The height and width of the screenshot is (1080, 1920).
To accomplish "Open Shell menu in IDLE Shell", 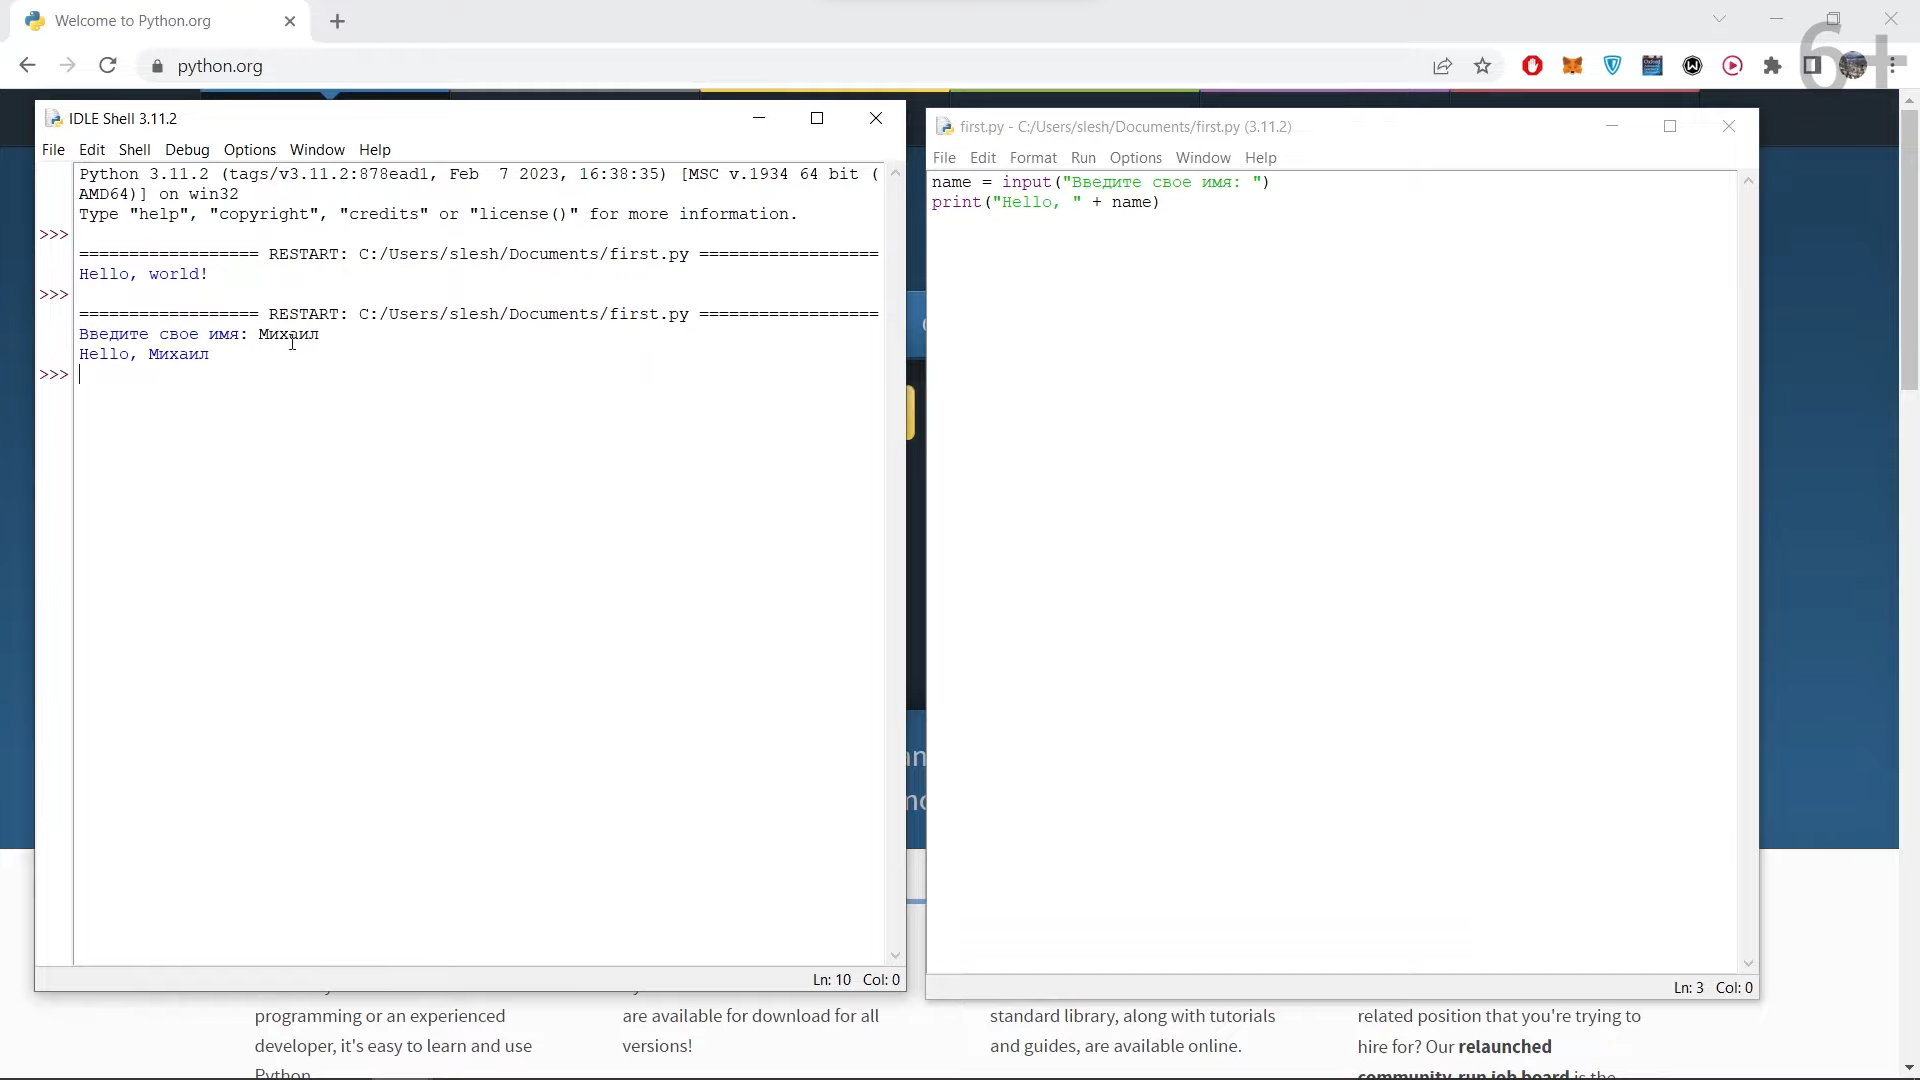I will click(x=134, y=150).
